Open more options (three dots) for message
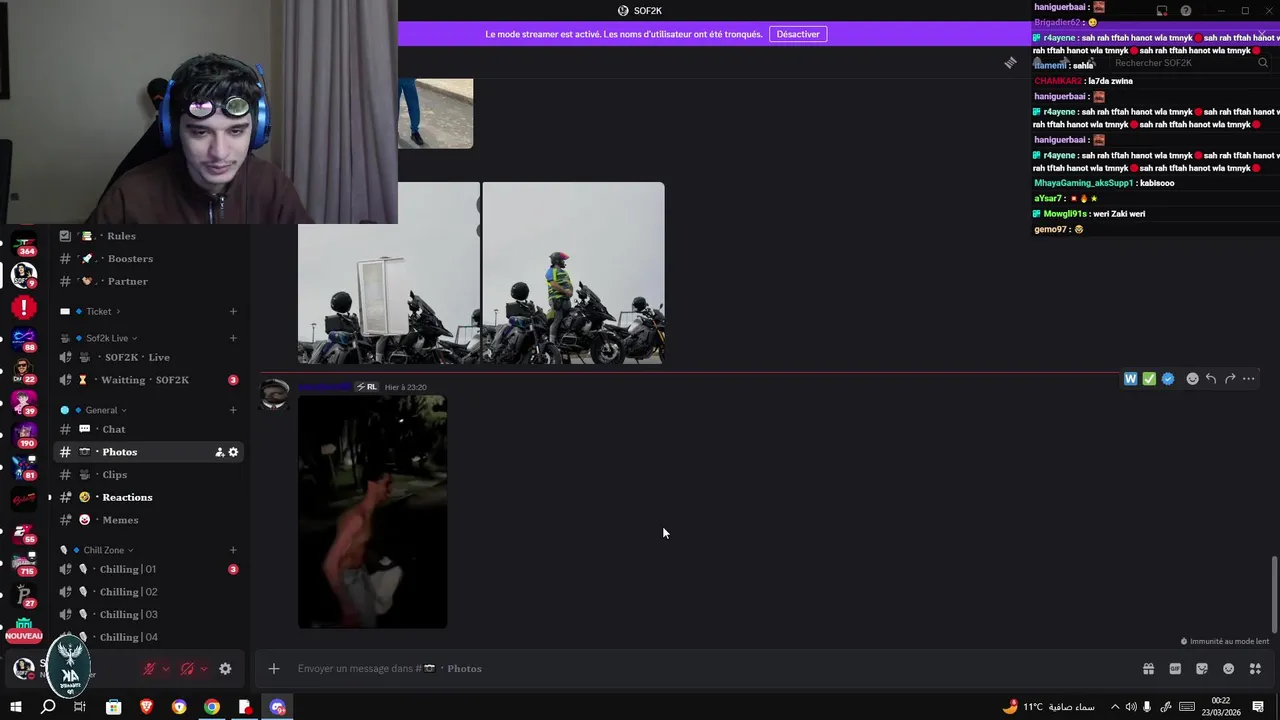The height and width of the screenshot is (720, 1280). [1249, 379]
